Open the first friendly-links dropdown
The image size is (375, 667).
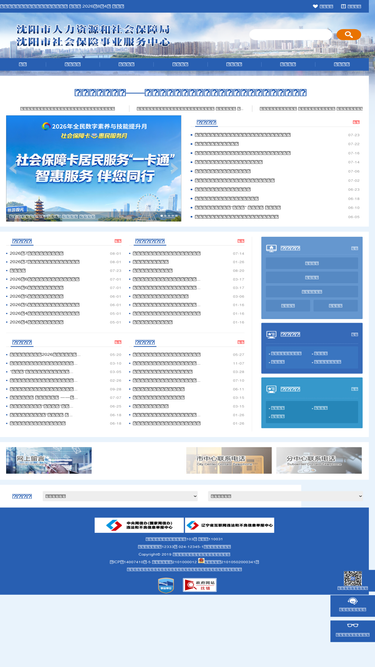point(120,496)
